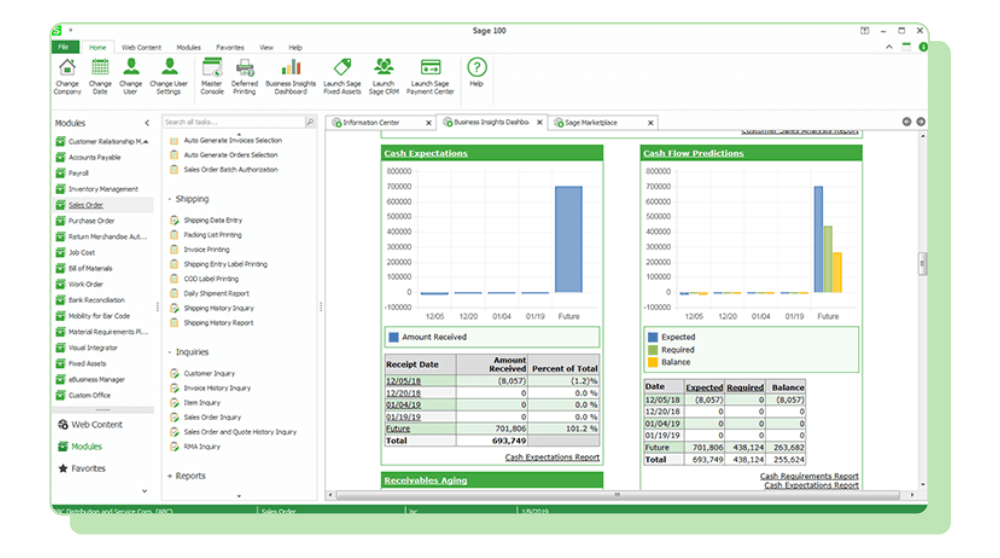
Task: Open the View ribbon tab
Action: tap(266, 47)
